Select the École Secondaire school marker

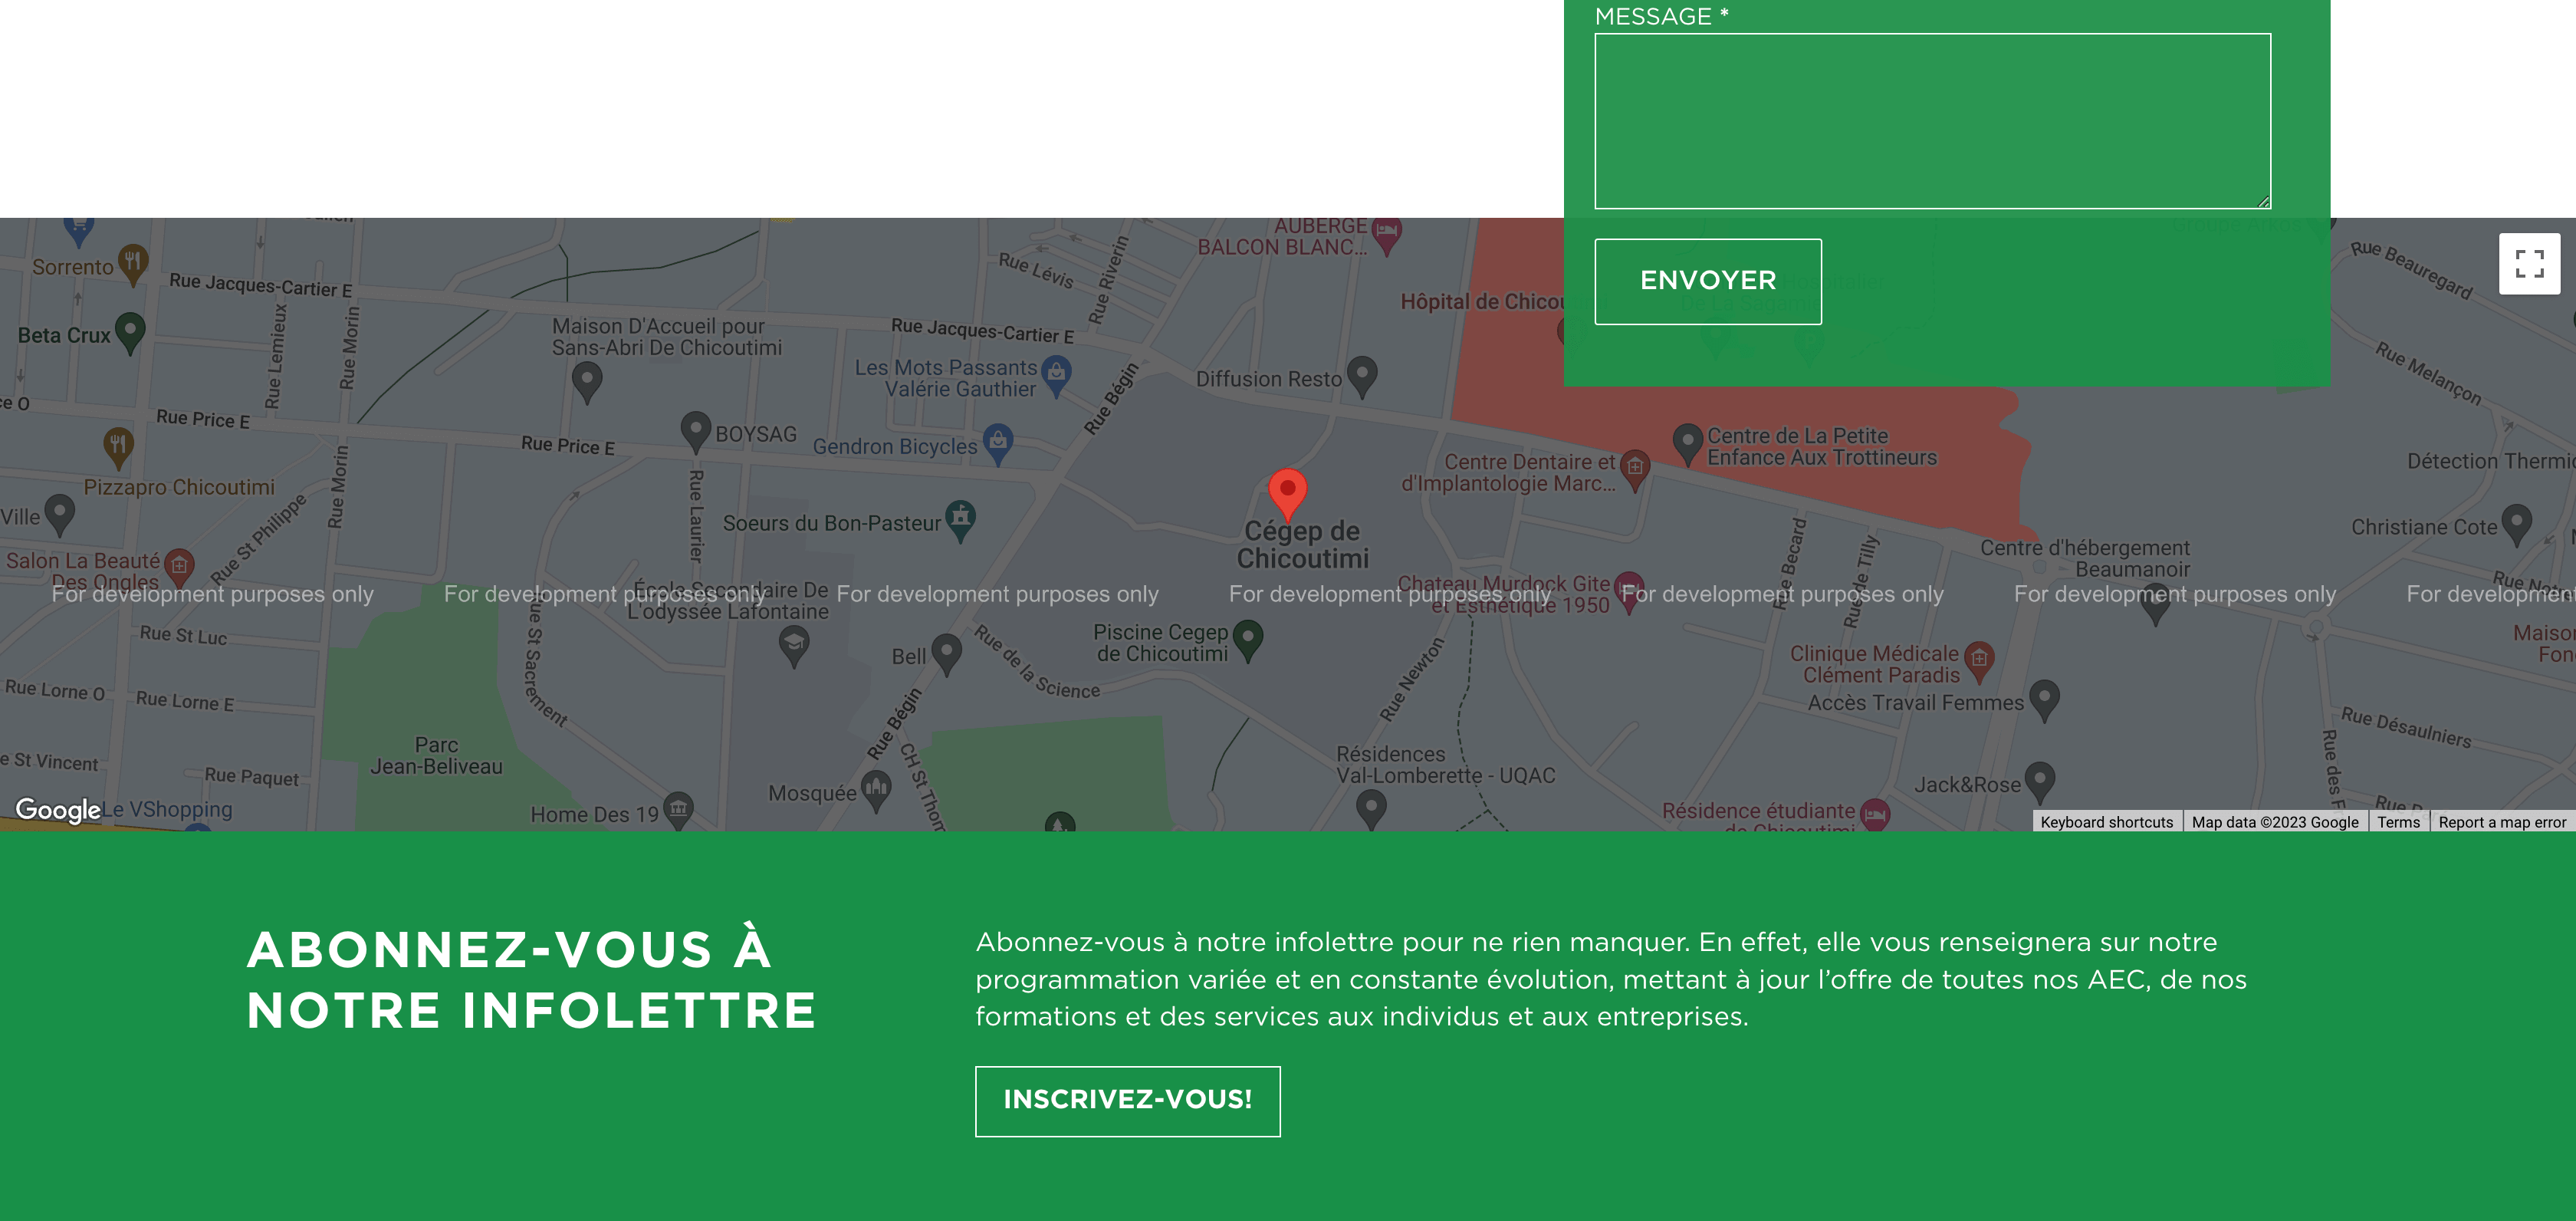click(x=794, y=646)
